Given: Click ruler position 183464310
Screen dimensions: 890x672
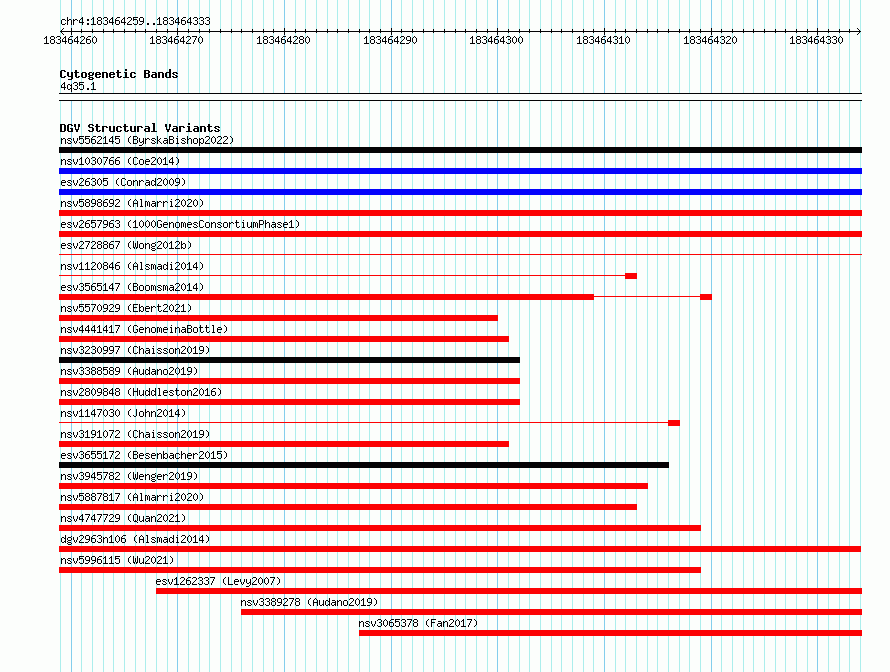Looking at the screenshot, I should pyautogui.click(x=603, y=40).
